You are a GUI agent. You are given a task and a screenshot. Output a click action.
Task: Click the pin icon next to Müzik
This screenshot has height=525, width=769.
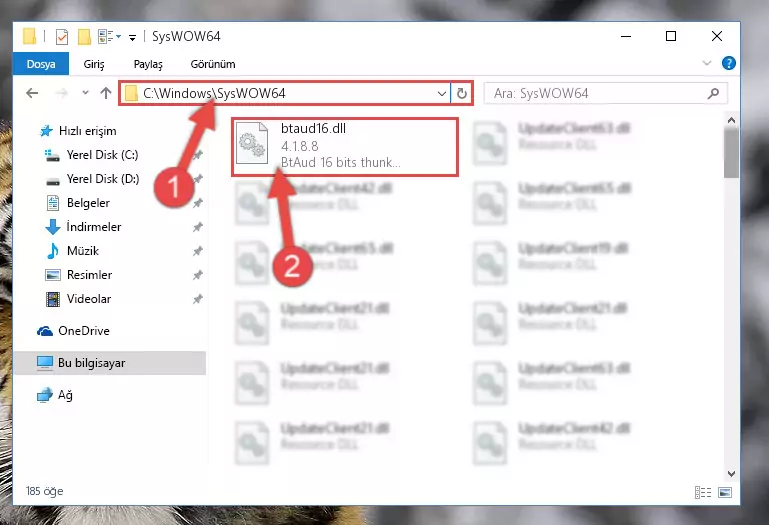coord(198,251)
